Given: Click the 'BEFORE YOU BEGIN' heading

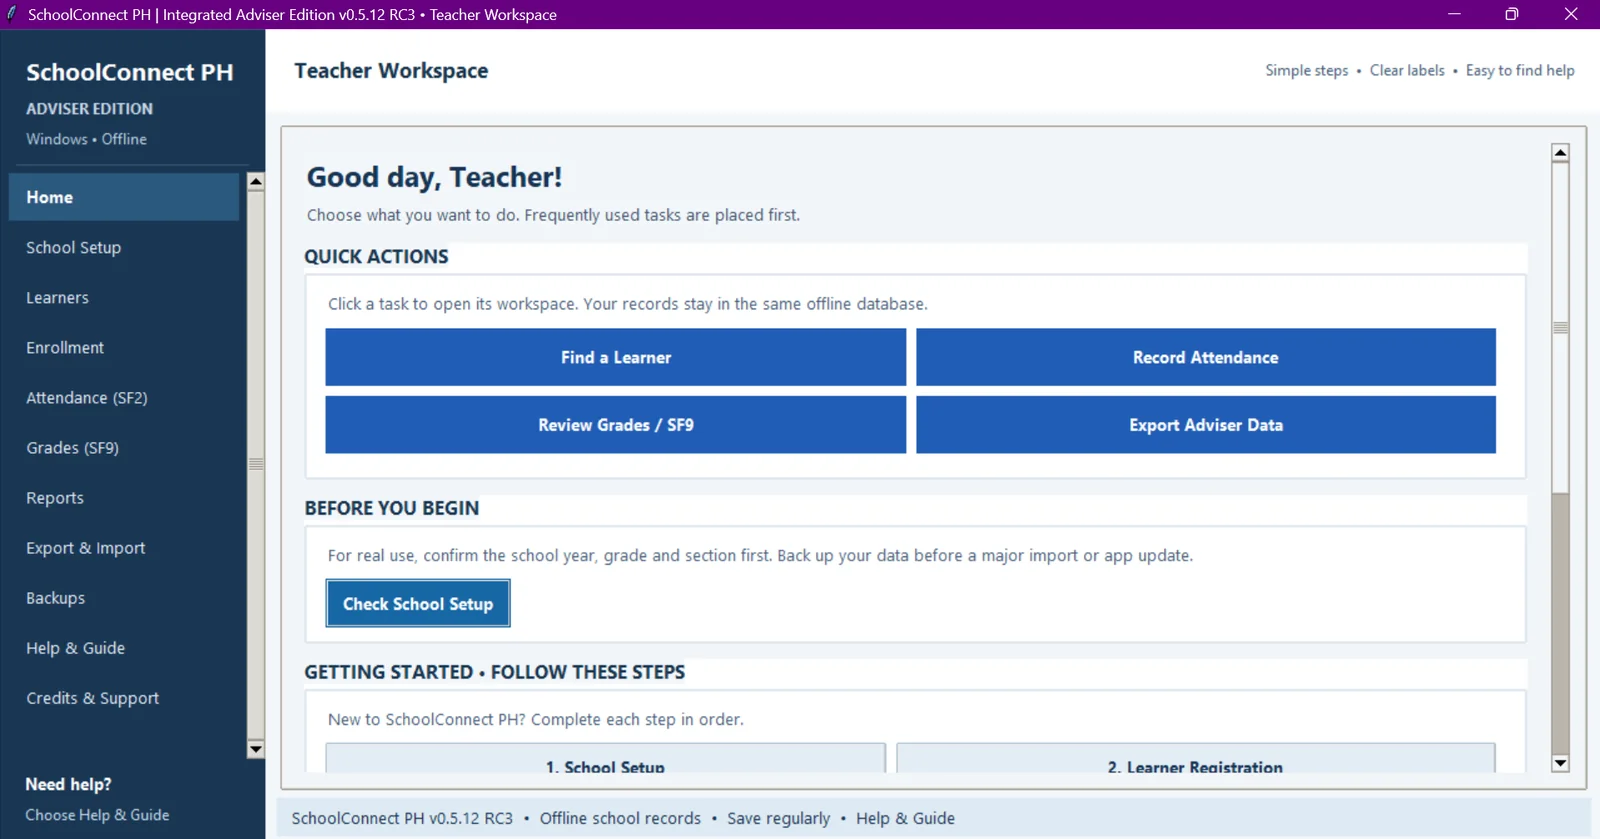Looking at the screenshot, I should point(392,508).
